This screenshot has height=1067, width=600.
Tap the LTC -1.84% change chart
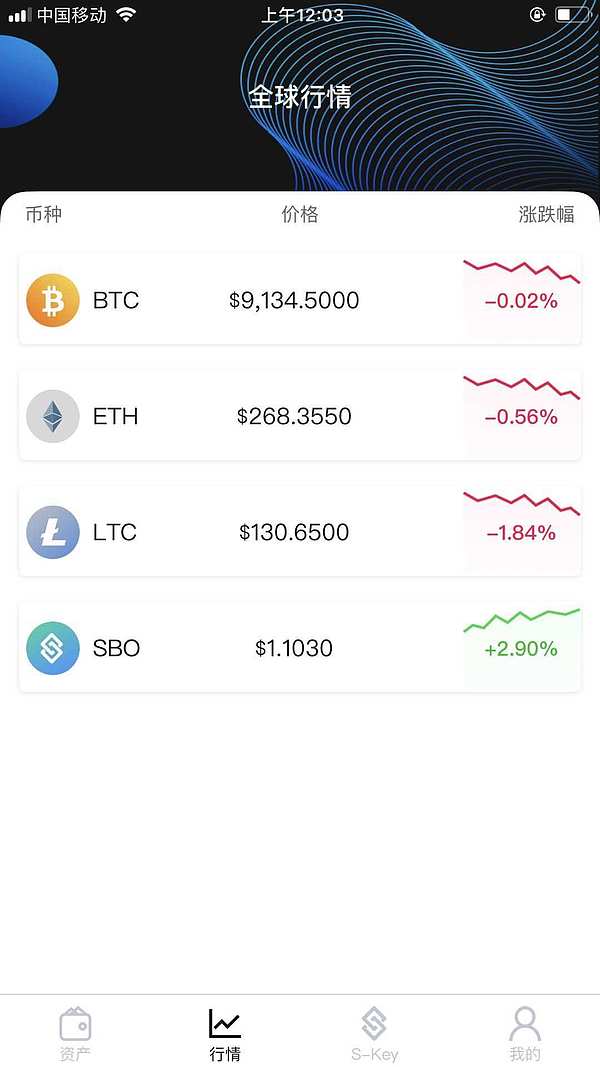click(521, 531)
